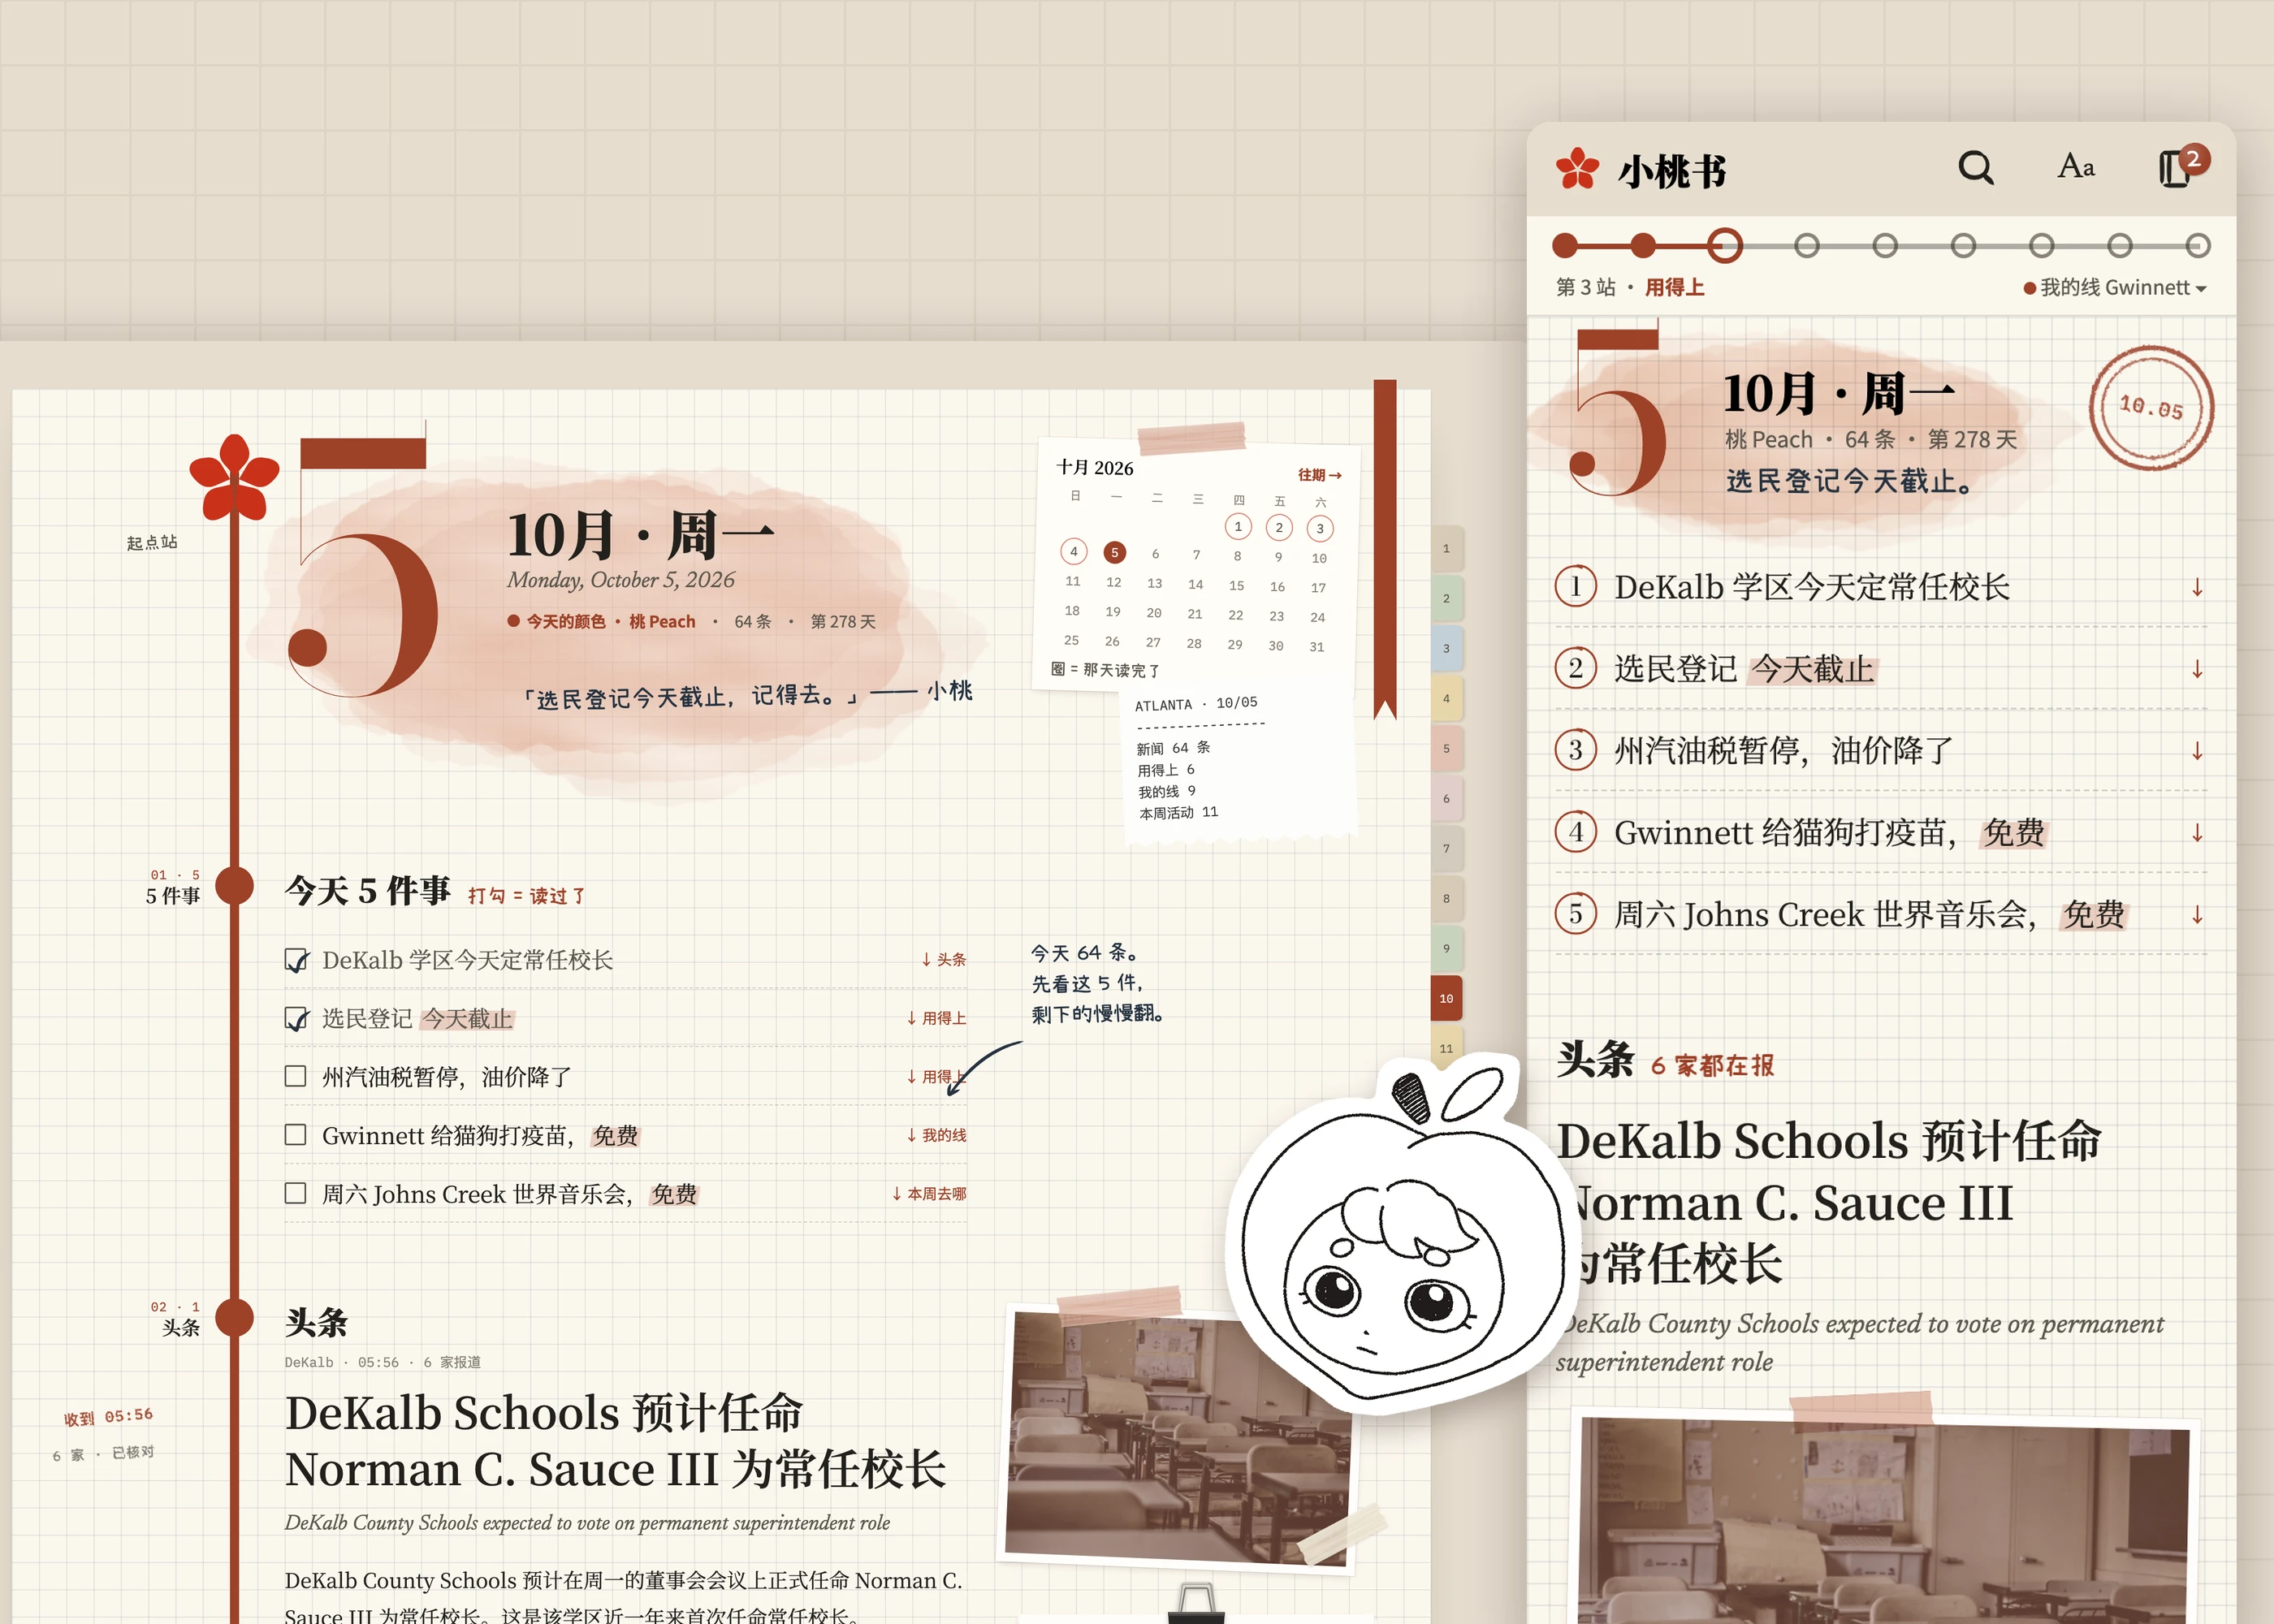Screen dimensions: 2274x1624
Task: Select the fourth stop circle on progress line
Action: coord(1806,245)
